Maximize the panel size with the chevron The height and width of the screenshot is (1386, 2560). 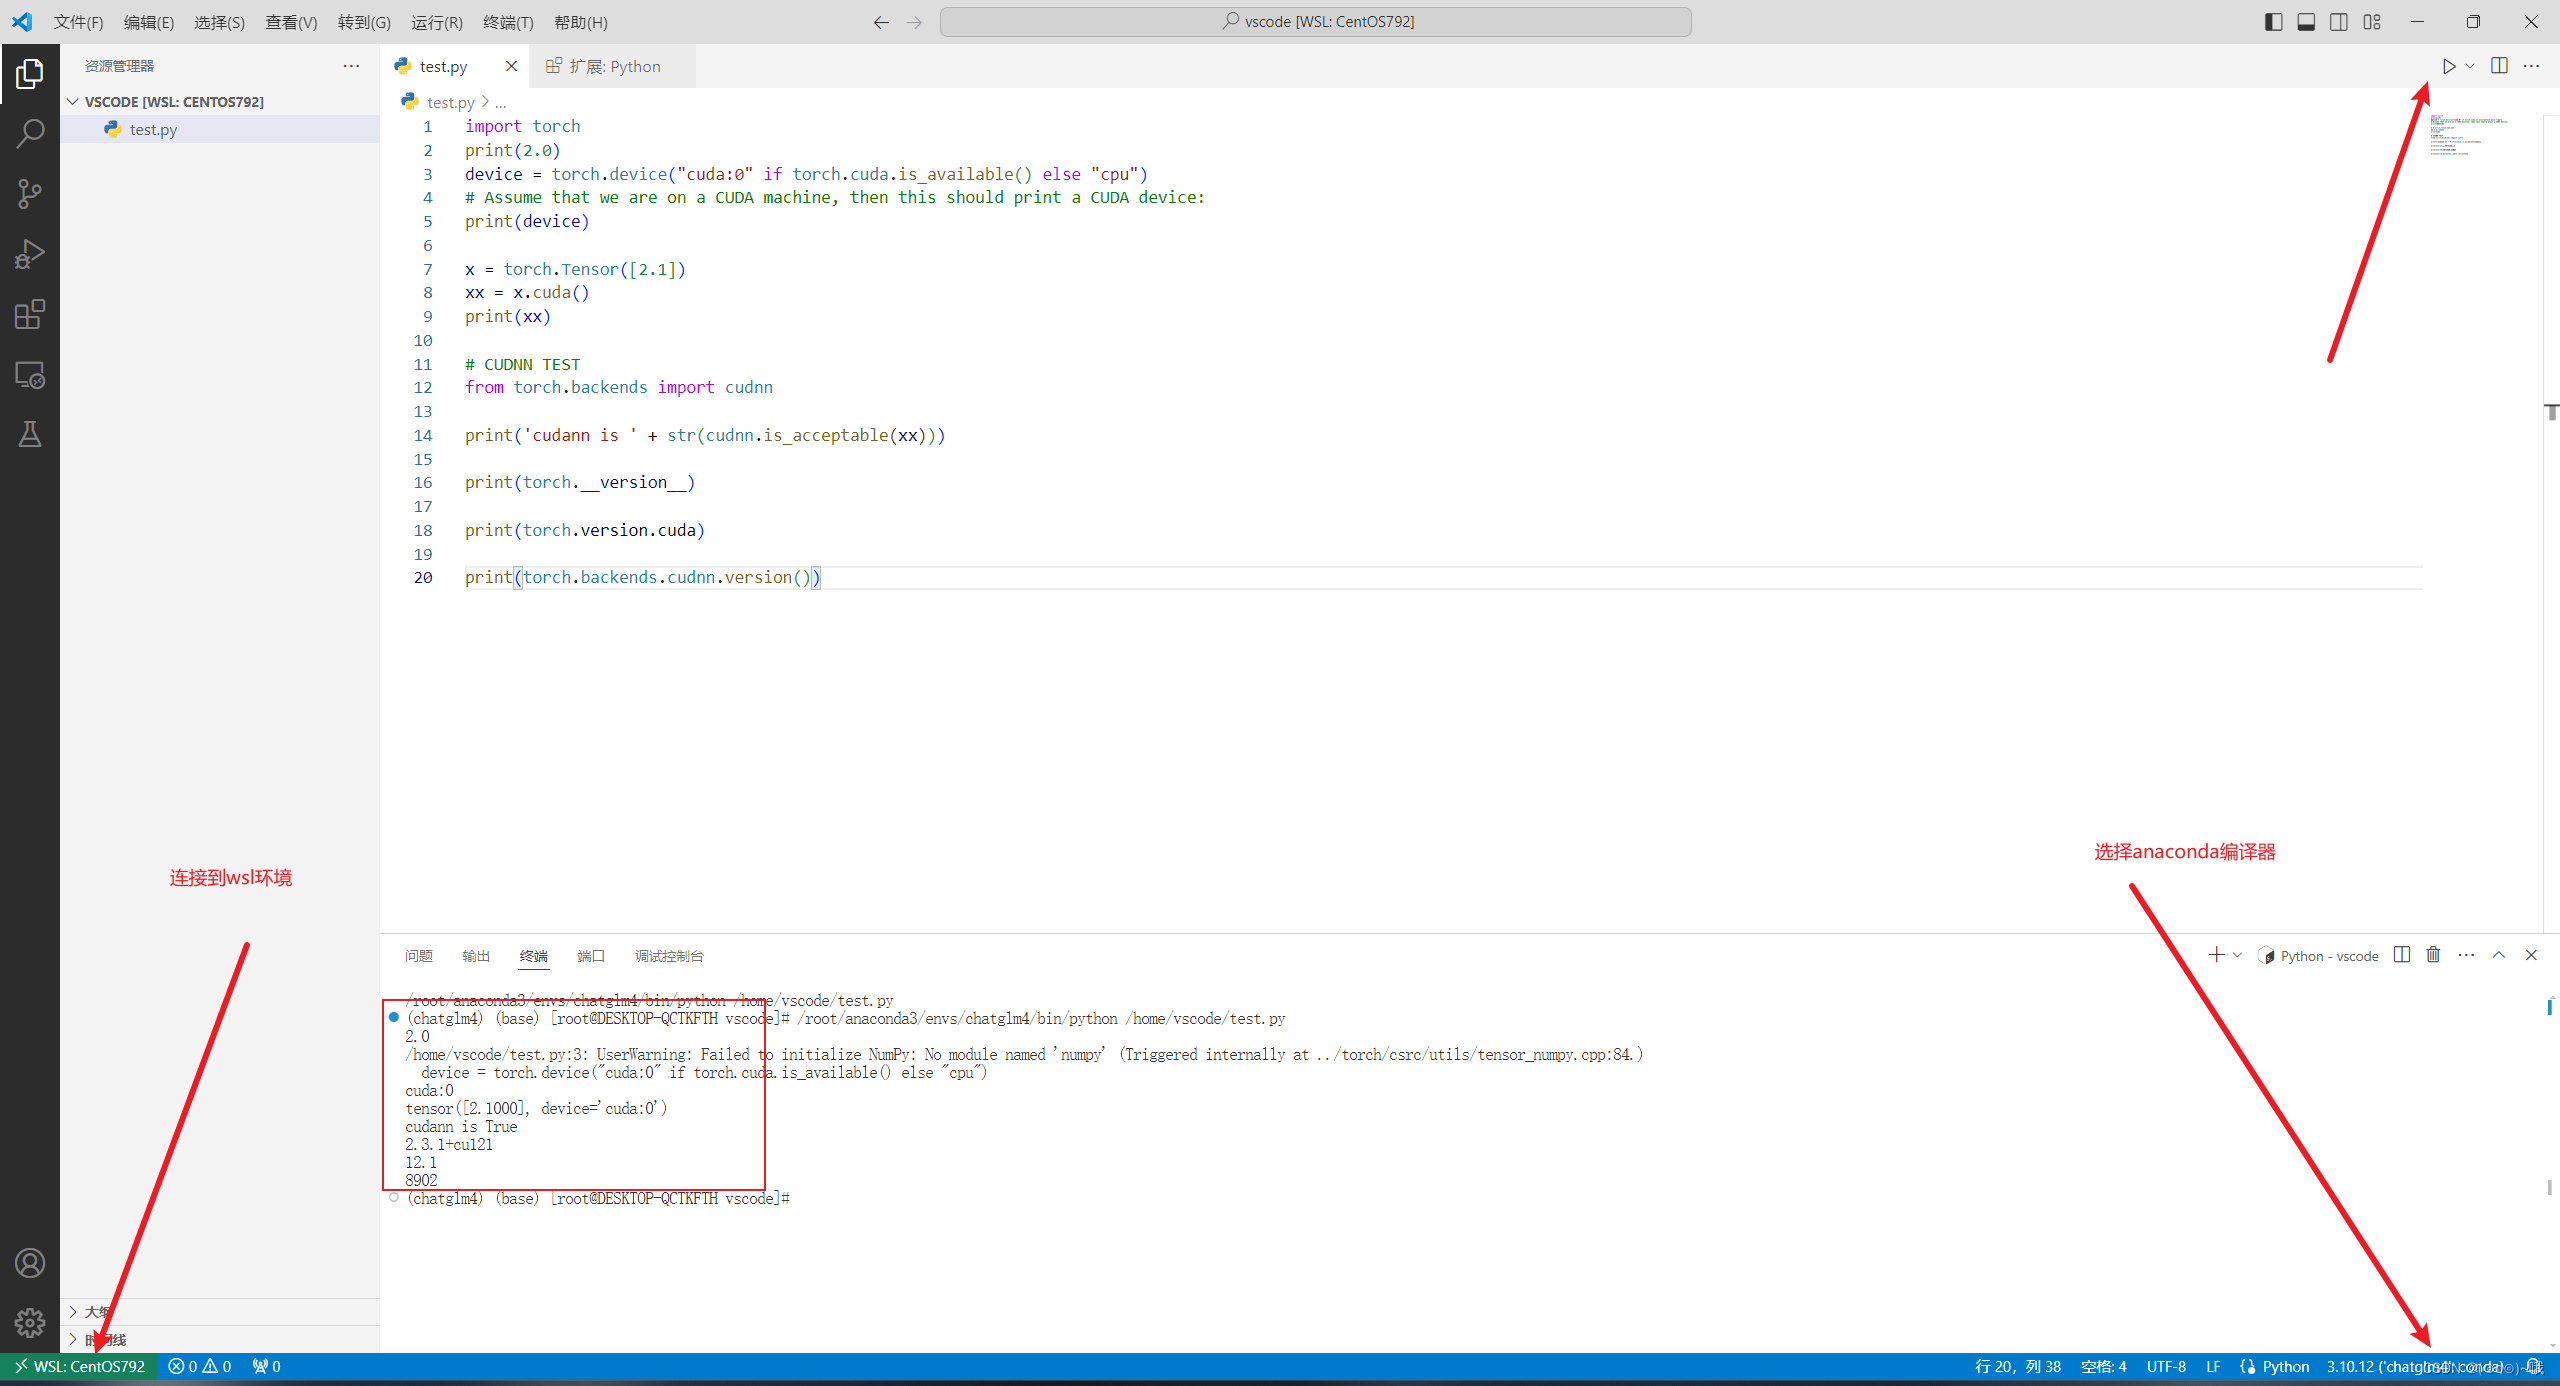pos(2499,955)
